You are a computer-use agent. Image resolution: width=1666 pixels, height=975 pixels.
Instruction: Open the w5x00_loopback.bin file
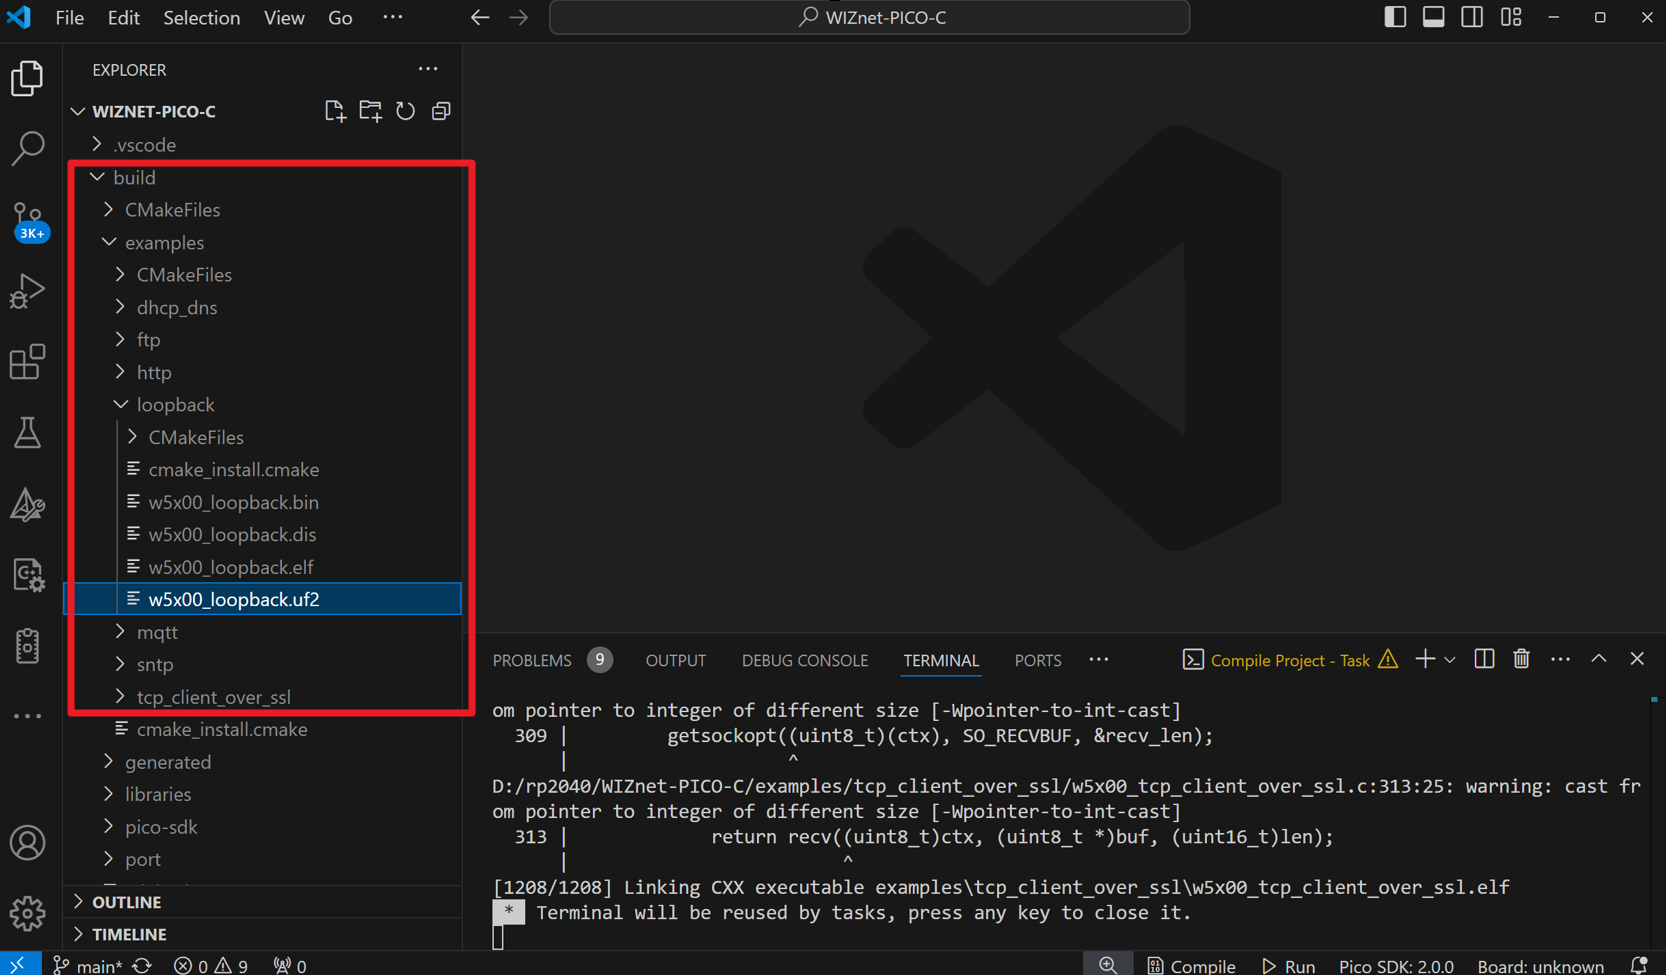point(234,502)
